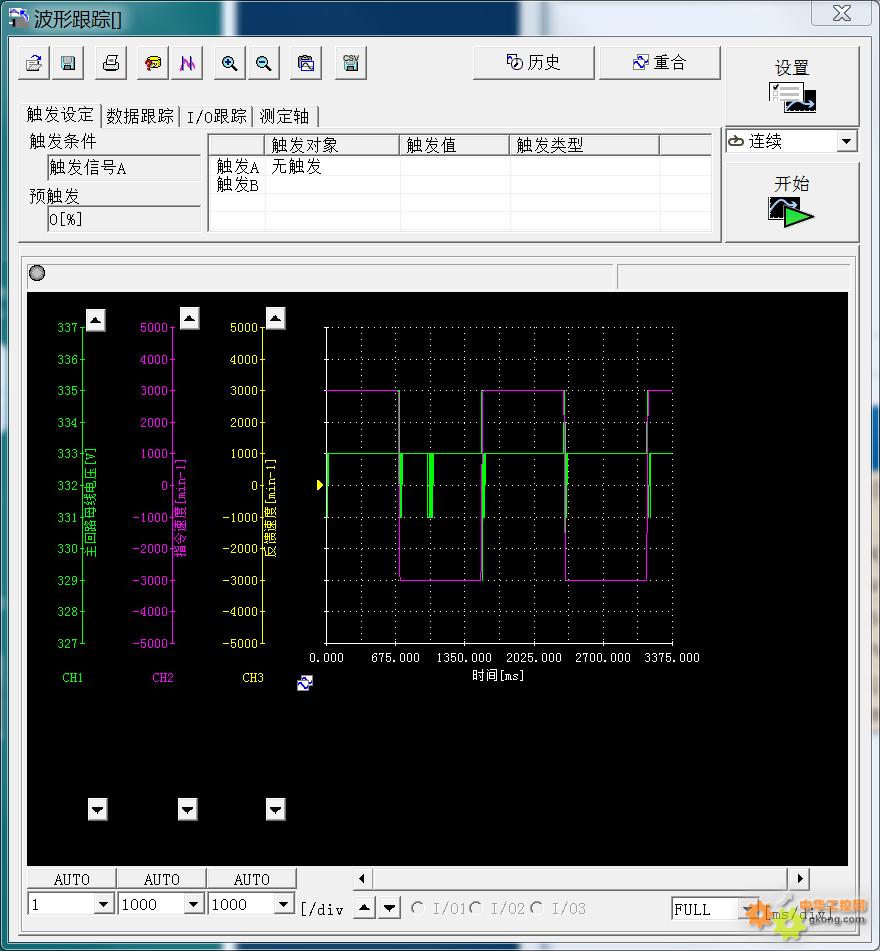The height and width of the screenshot is (951, 880).
Task: Click the zoom in magnifier icon
Action: [x=229, y=63]
